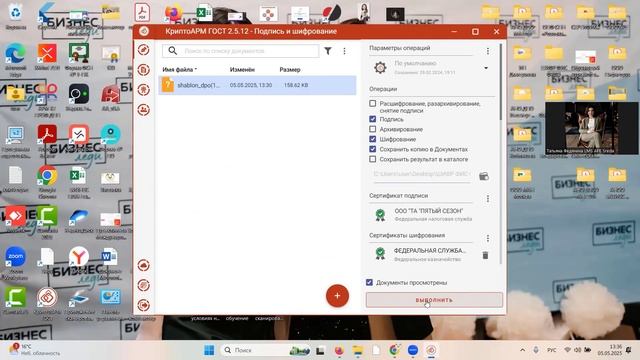
Task: Click the webcam video thumbnail of the presenter
Action: 591,128
